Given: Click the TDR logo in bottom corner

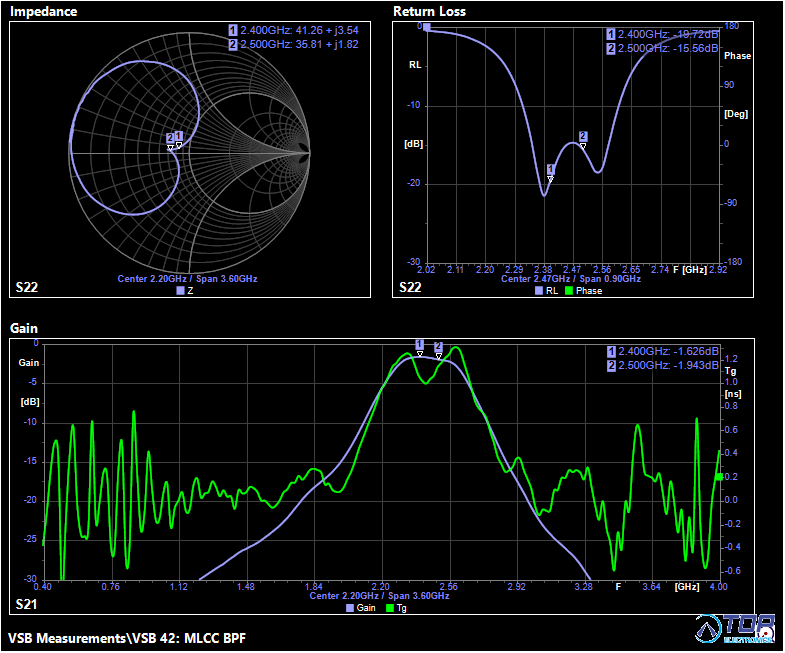Looking at the screenshot, I should coord(735,628).
